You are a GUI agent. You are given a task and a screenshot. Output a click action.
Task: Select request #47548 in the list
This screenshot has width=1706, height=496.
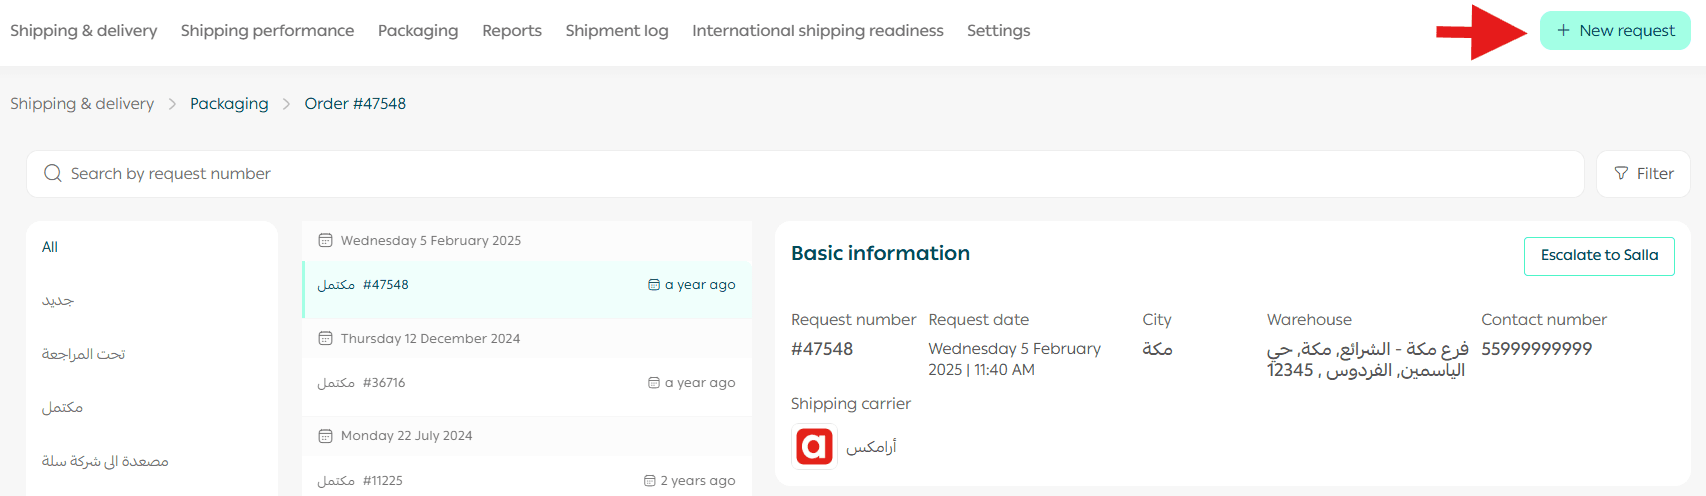[526, 285]
